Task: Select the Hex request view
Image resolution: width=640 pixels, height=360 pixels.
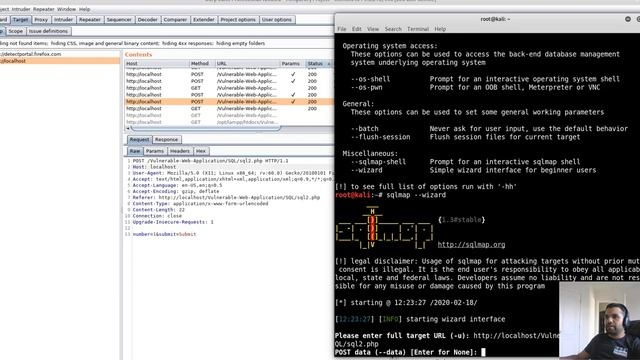Action: 201,151
